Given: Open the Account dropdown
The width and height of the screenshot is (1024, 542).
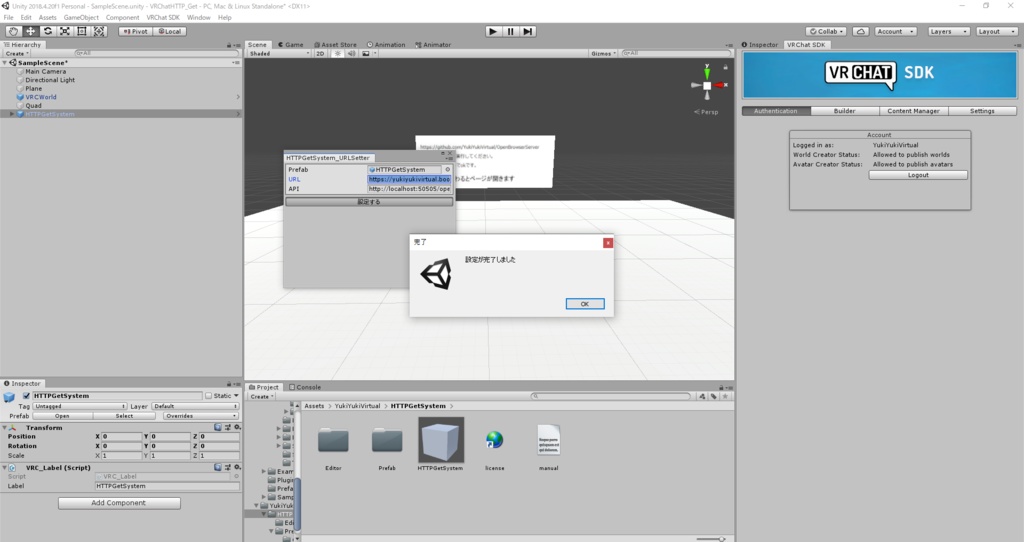Looking at the screenshot, I should 895,31.
